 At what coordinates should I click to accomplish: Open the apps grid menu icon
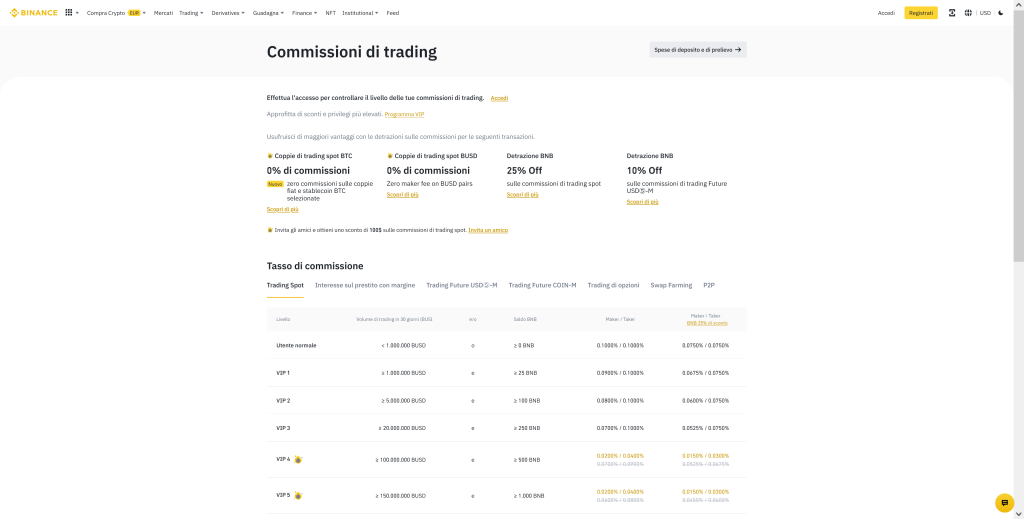click(x=69, y=13)
